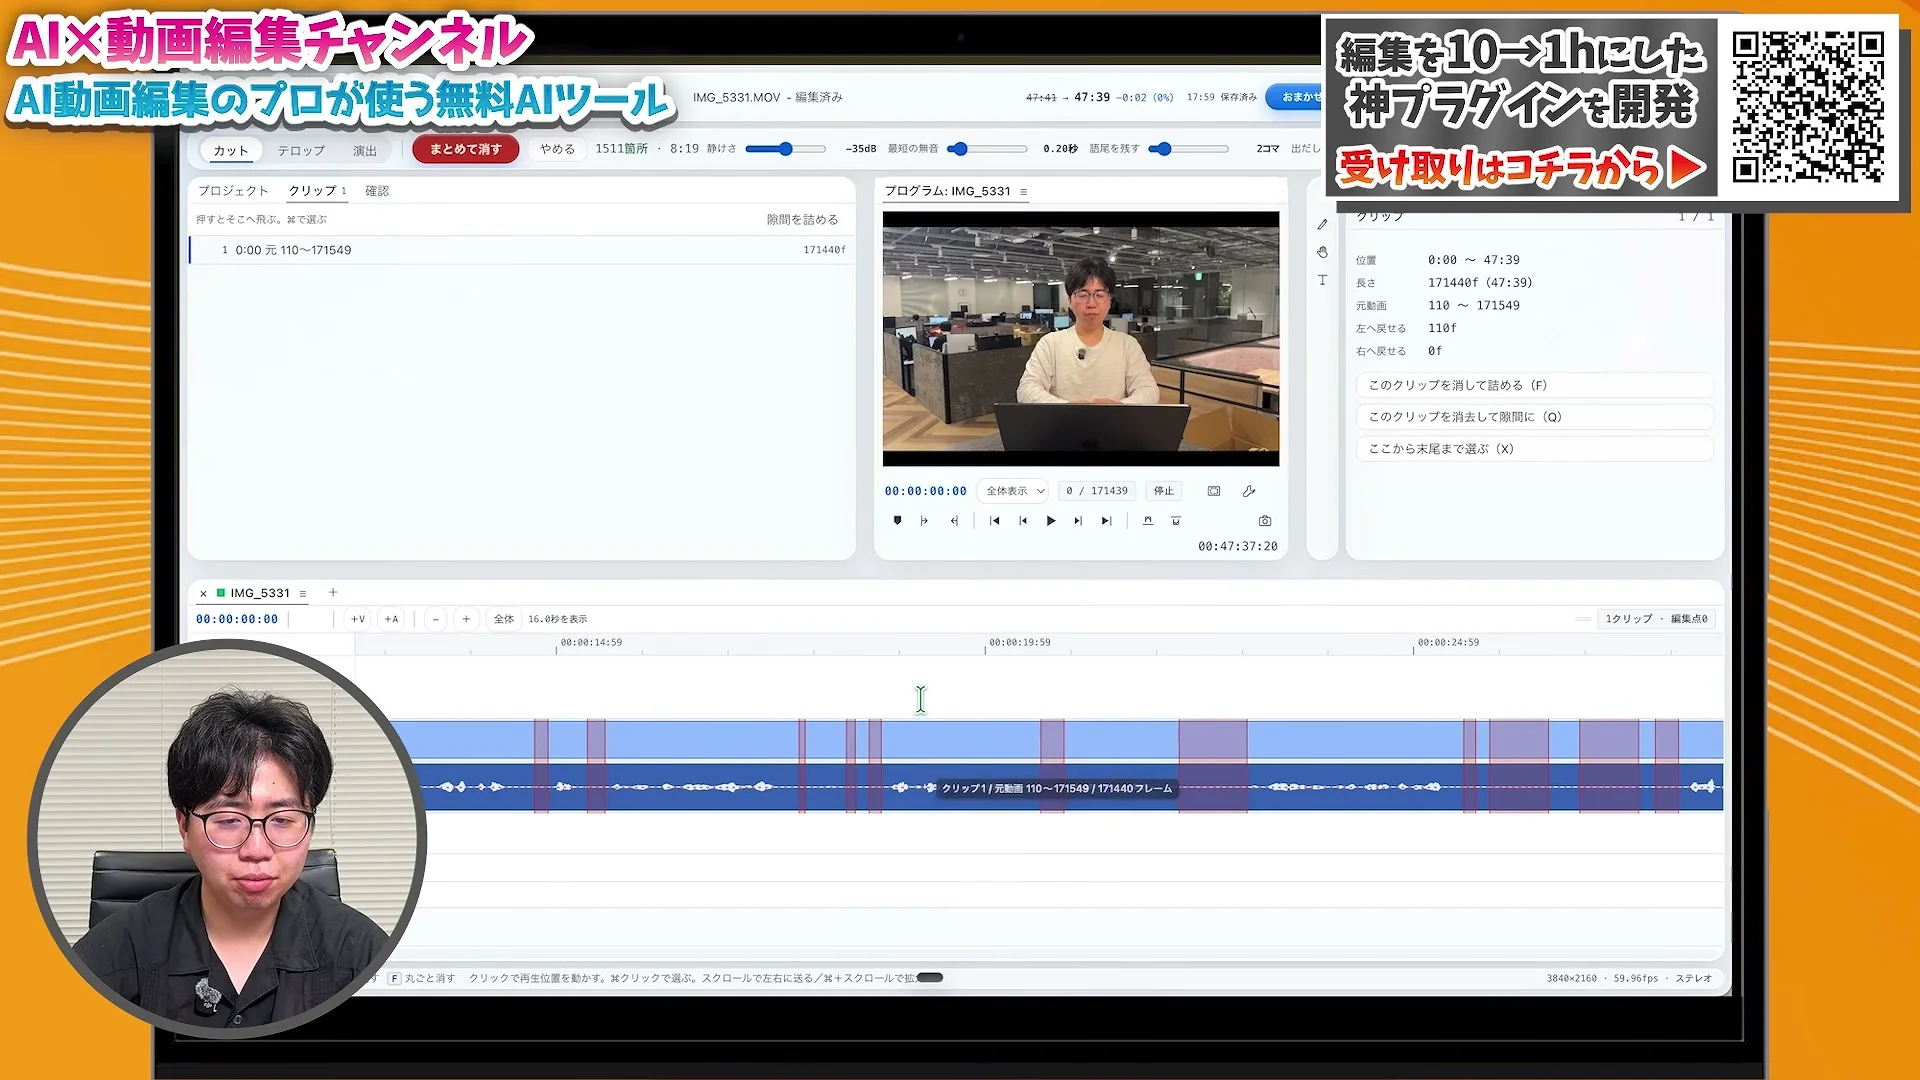The width and height of the screenshot is (1920, 1080).
Task: Open the wrench settings icon in monitor
Action: point(1249,491)
